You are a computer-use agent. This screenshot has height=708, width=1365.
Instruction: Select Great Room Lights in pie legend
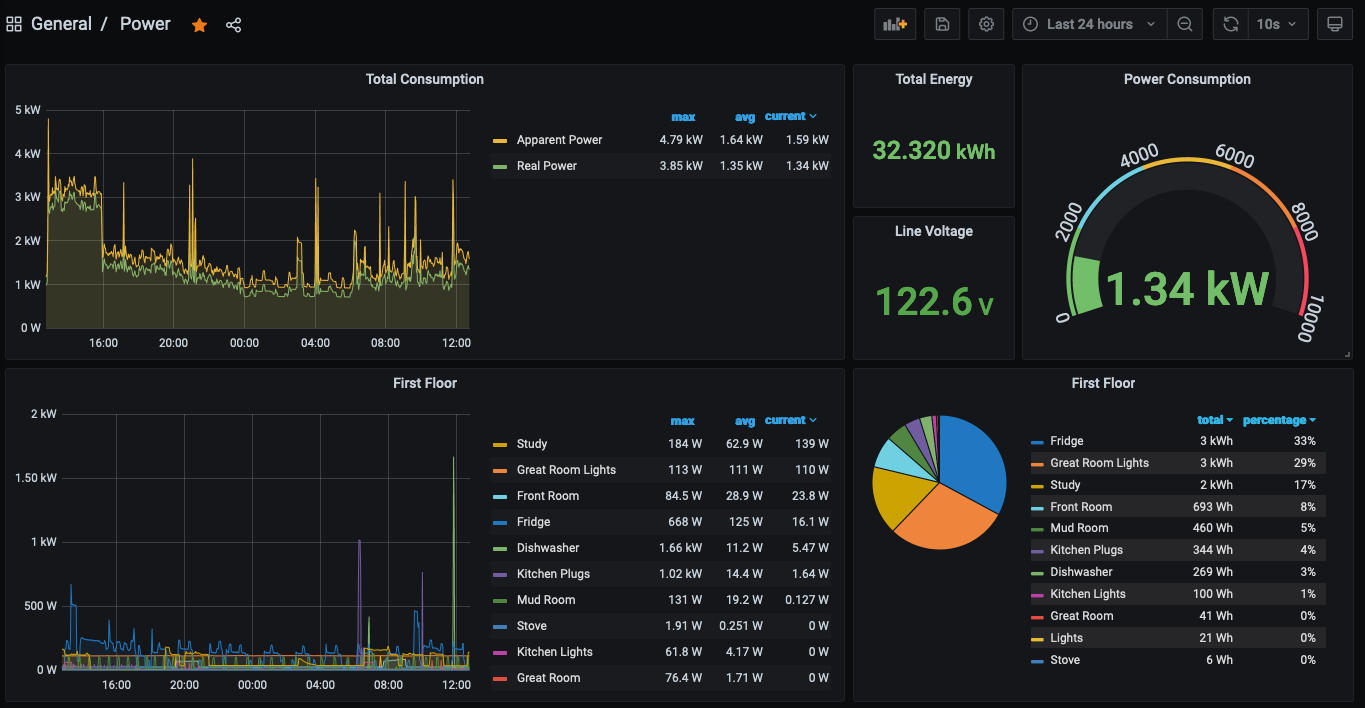[x=1099, y=463]
